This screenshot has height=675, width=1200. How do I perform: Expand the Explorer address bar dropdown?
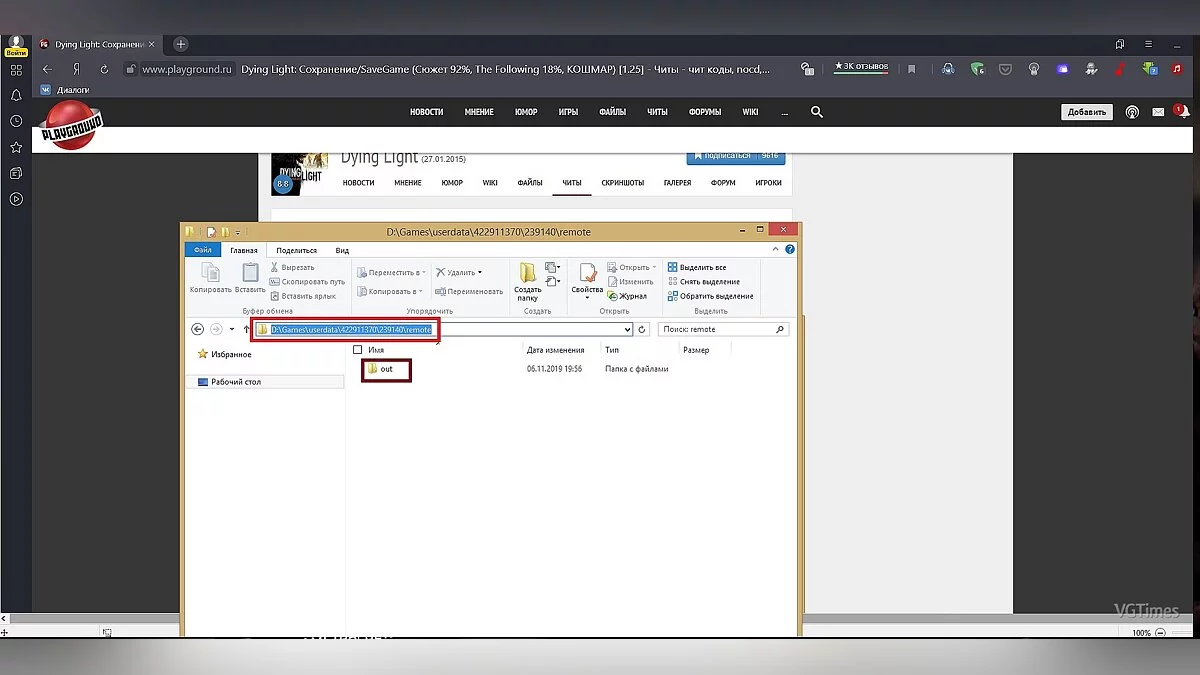(x=627, y=329)
